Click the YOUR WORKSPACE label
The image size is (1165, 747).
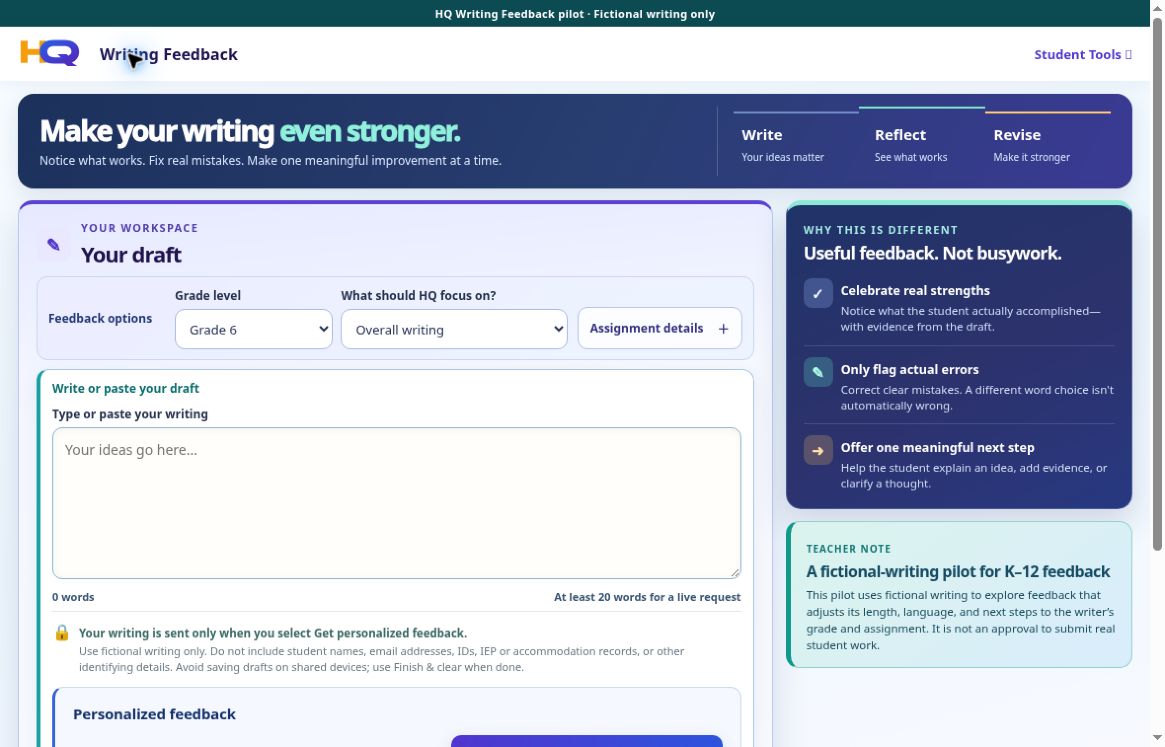point(140,228)
